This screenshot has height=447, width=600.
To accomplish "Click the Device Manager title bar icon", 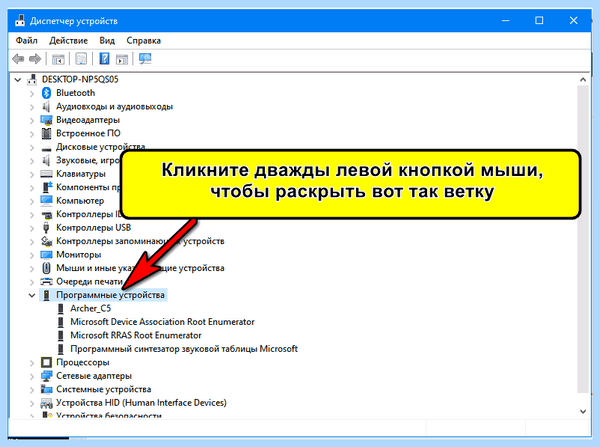I will coord(20,21).
